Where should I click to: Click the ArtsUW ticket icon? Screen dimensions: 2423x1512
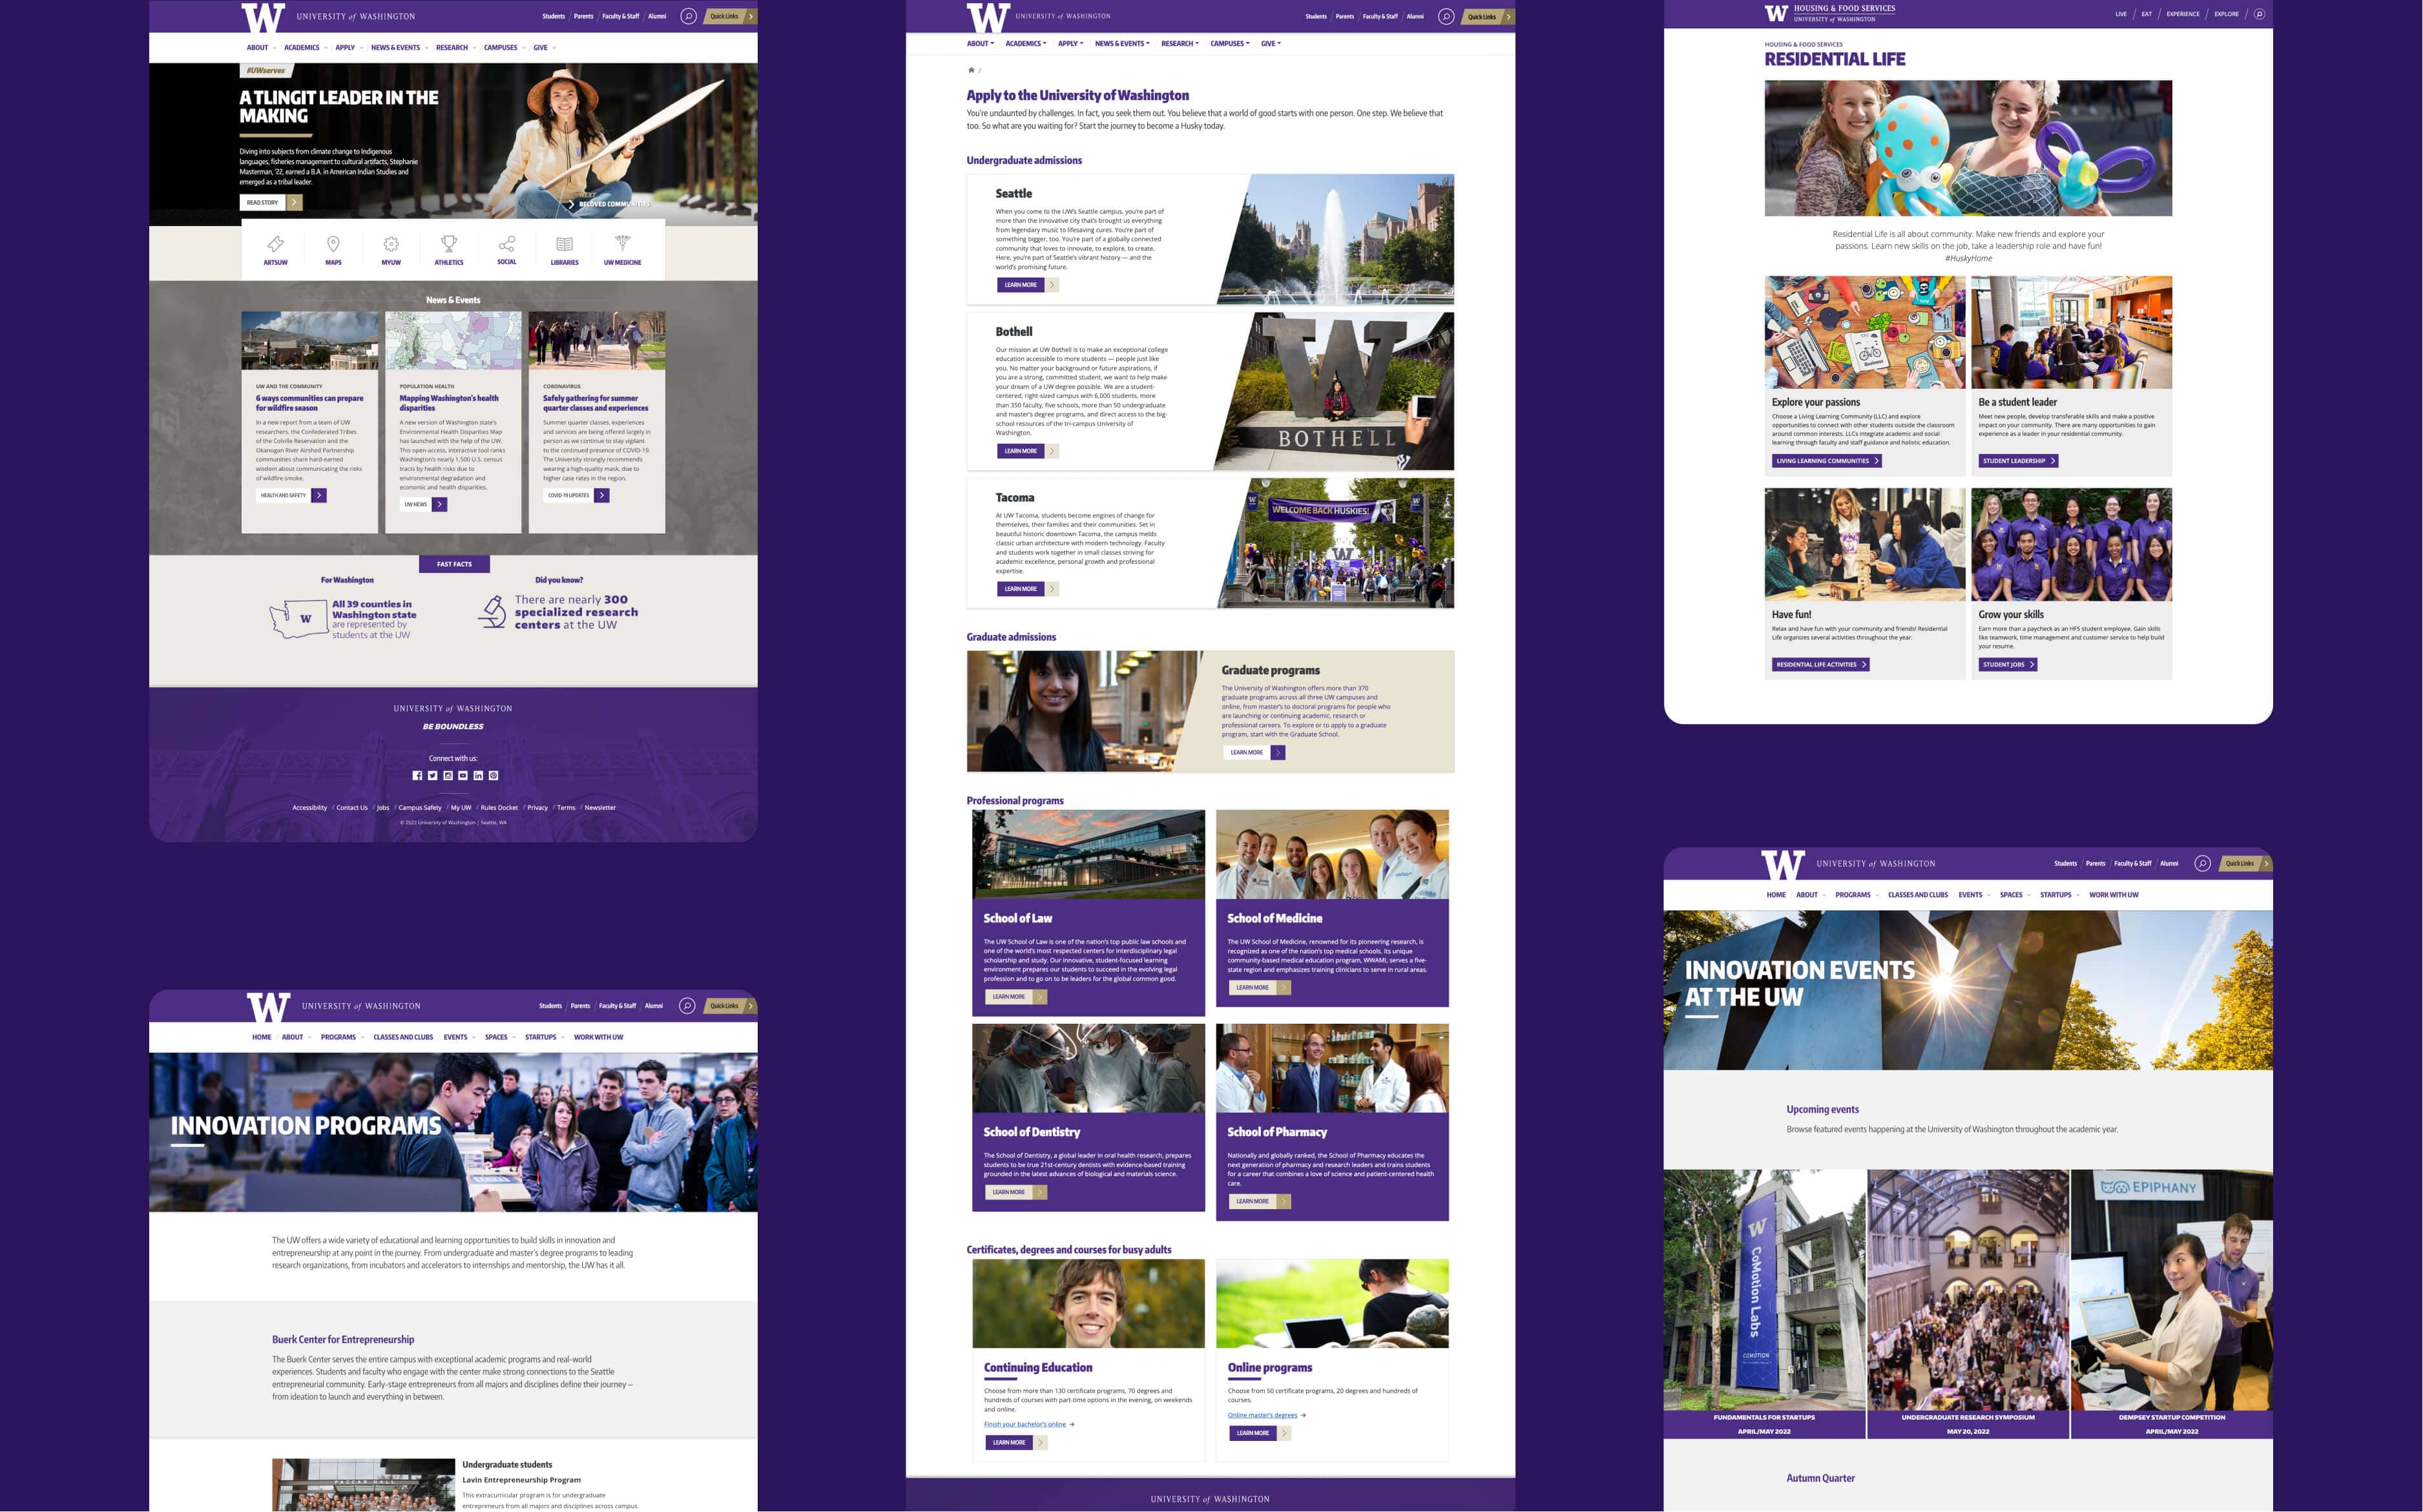pos(275,244)
